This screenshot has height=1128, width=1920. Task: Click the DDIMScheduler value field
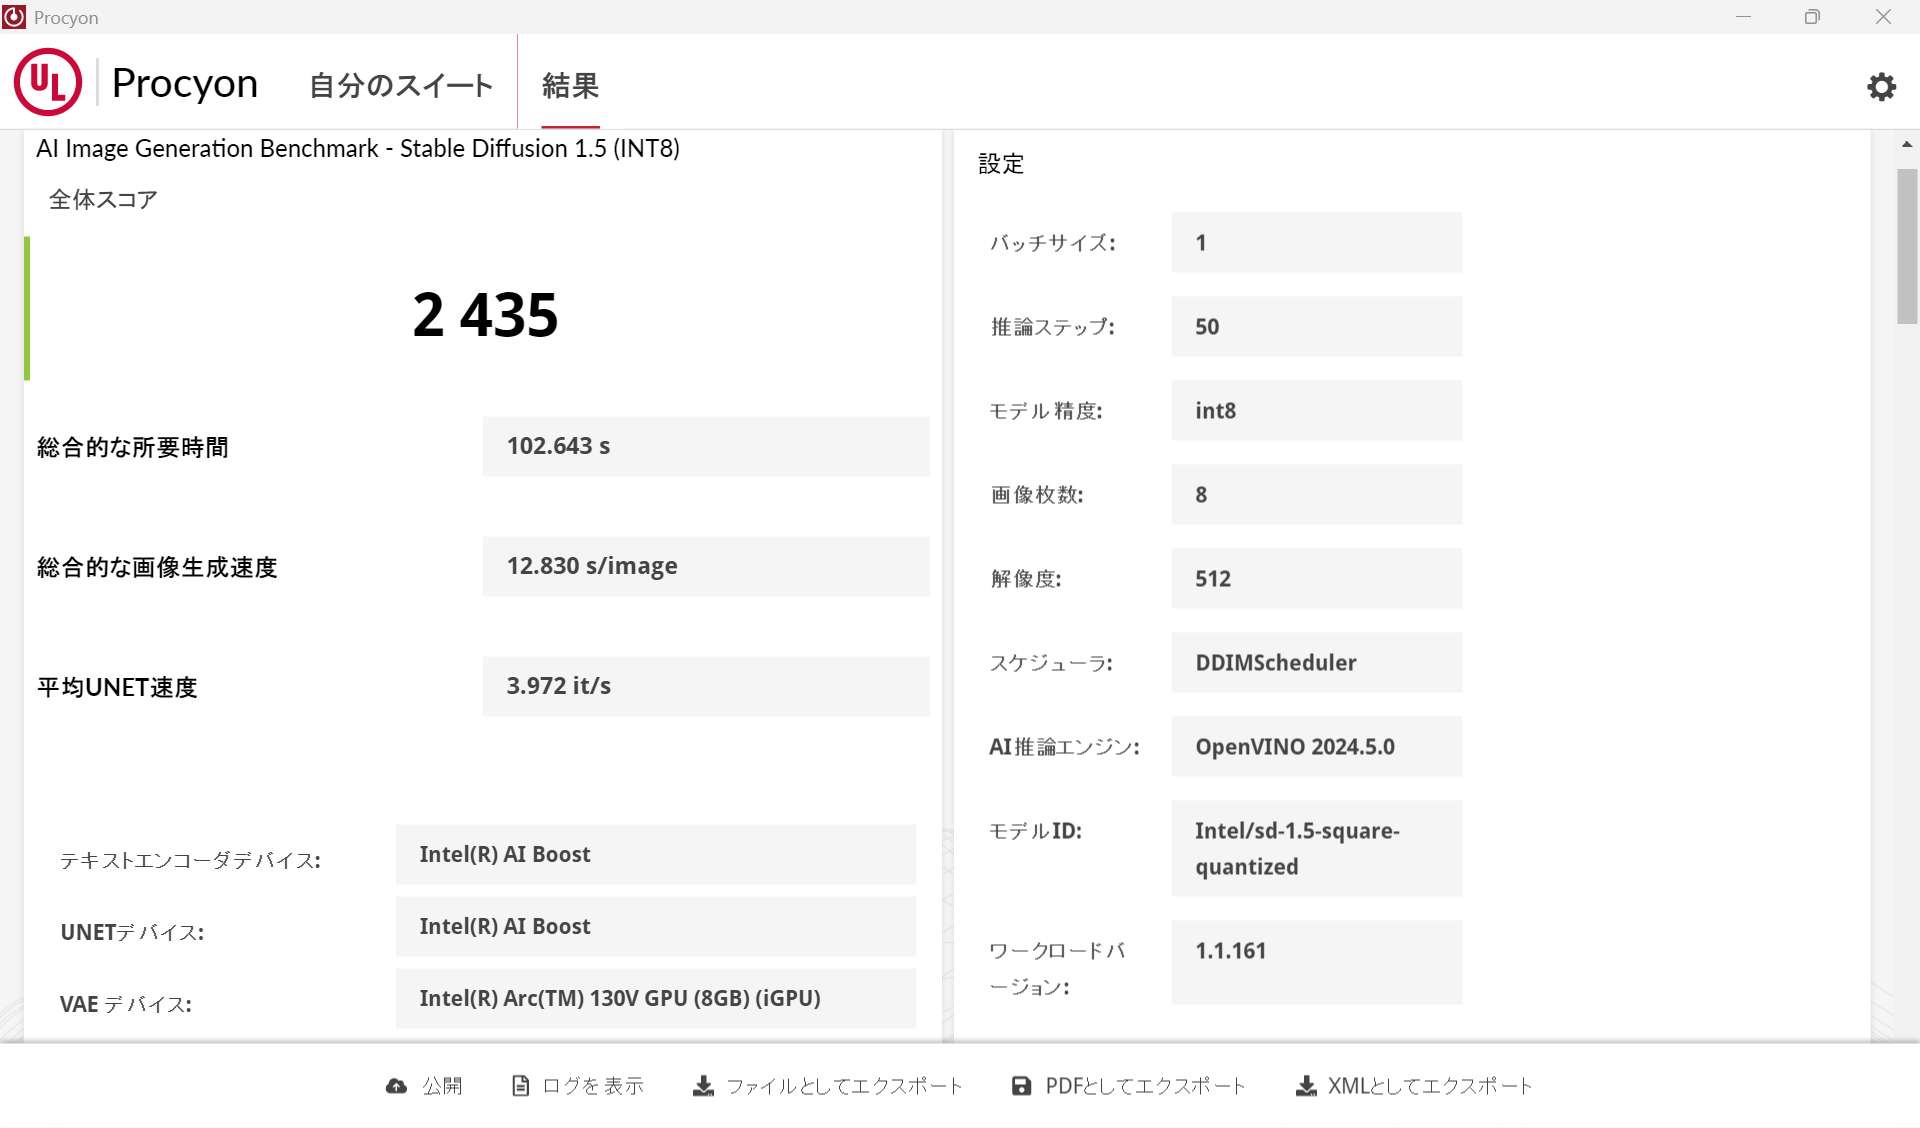point(1316,663)
